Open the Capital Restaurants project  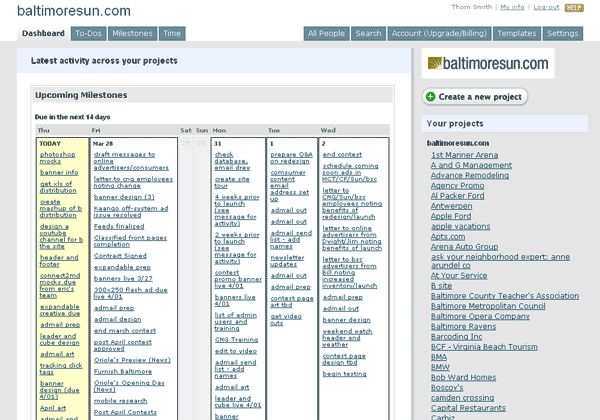468,408
